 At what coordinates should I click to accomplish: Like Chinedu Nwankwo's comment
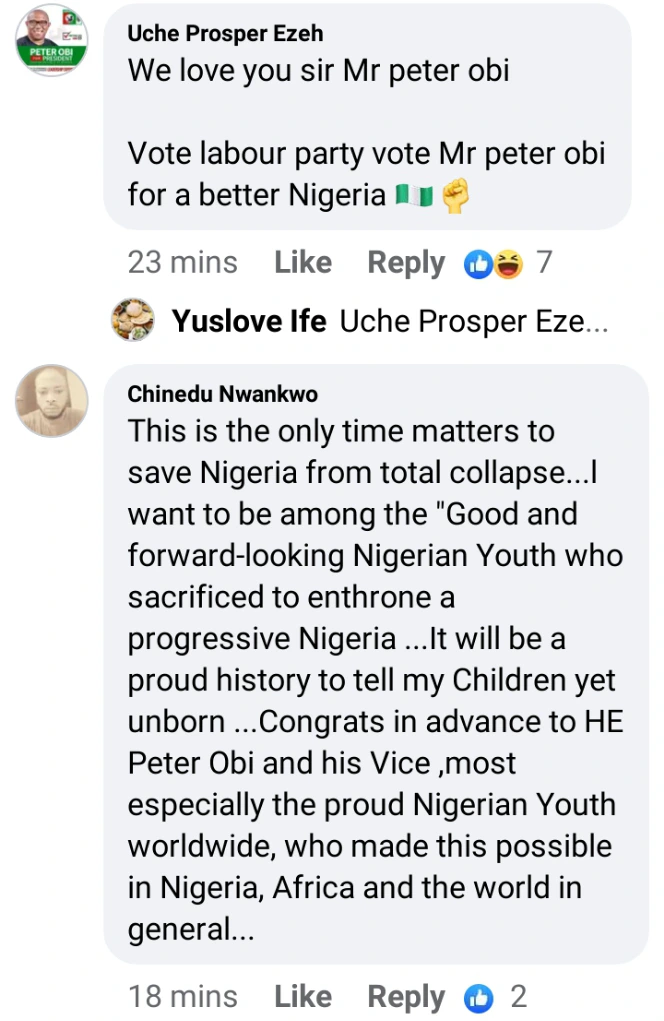coord(303,997)
